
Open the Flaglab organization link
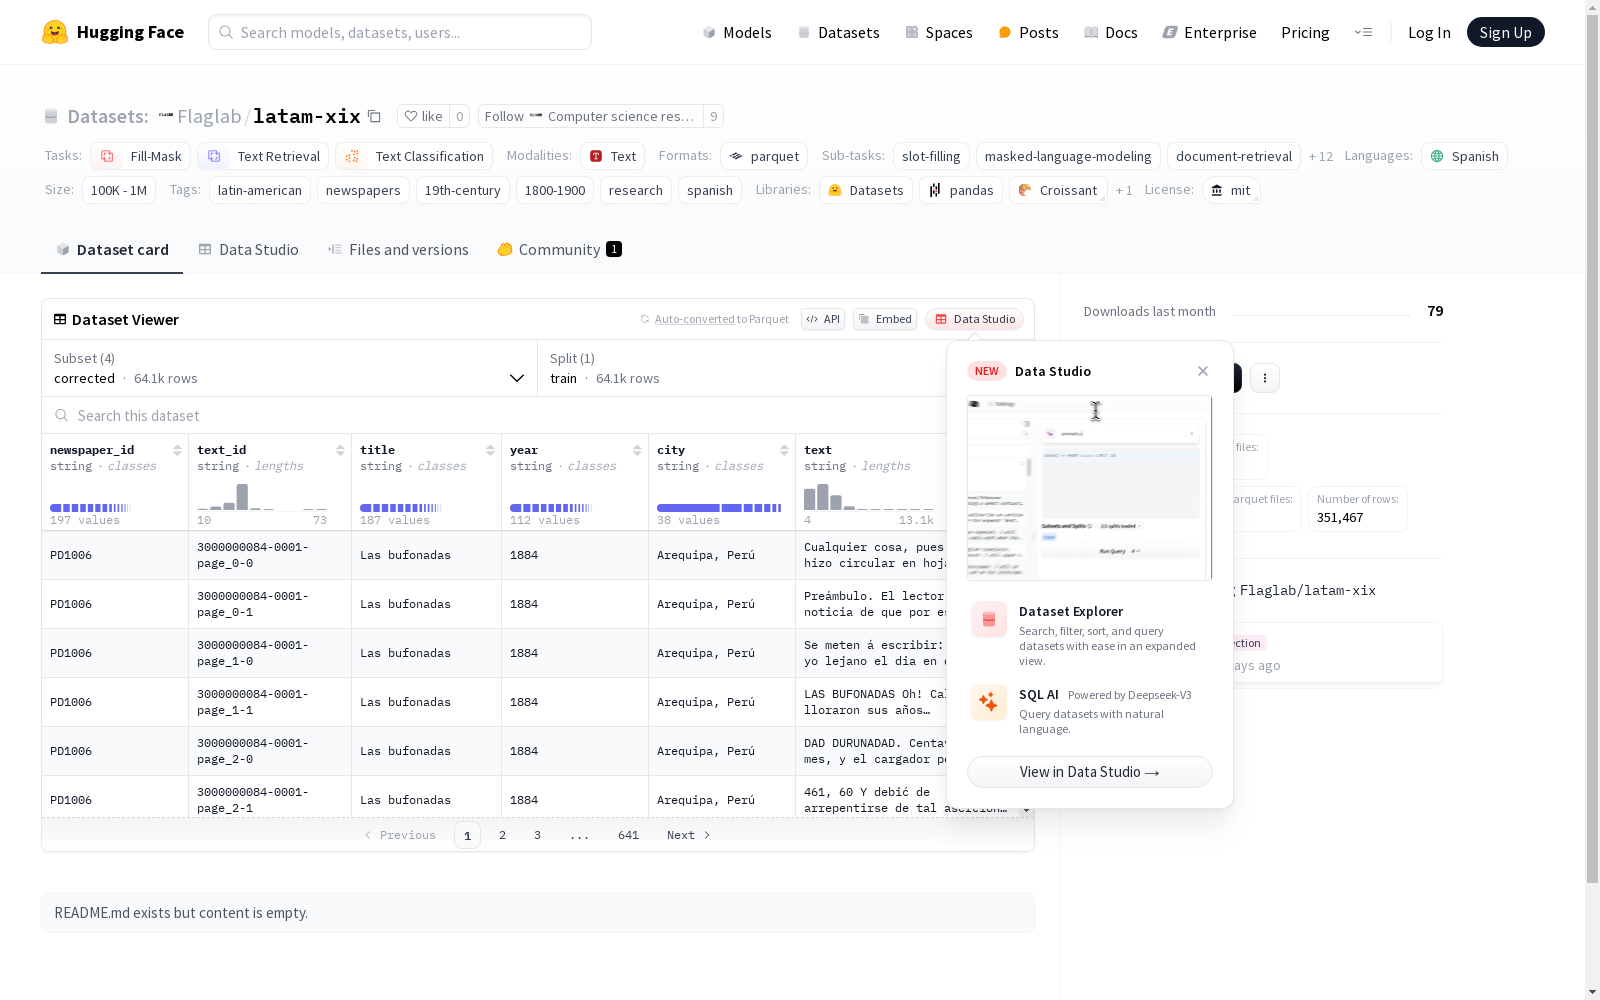[x=209, y=116]
